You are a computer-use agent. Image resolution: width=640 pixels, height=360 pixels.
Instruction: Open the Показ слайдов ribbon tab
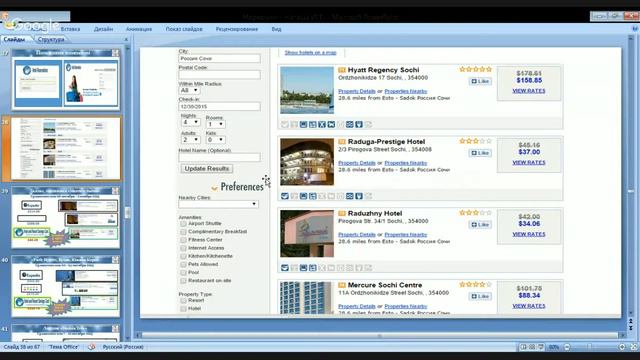(x=184, y=29)
